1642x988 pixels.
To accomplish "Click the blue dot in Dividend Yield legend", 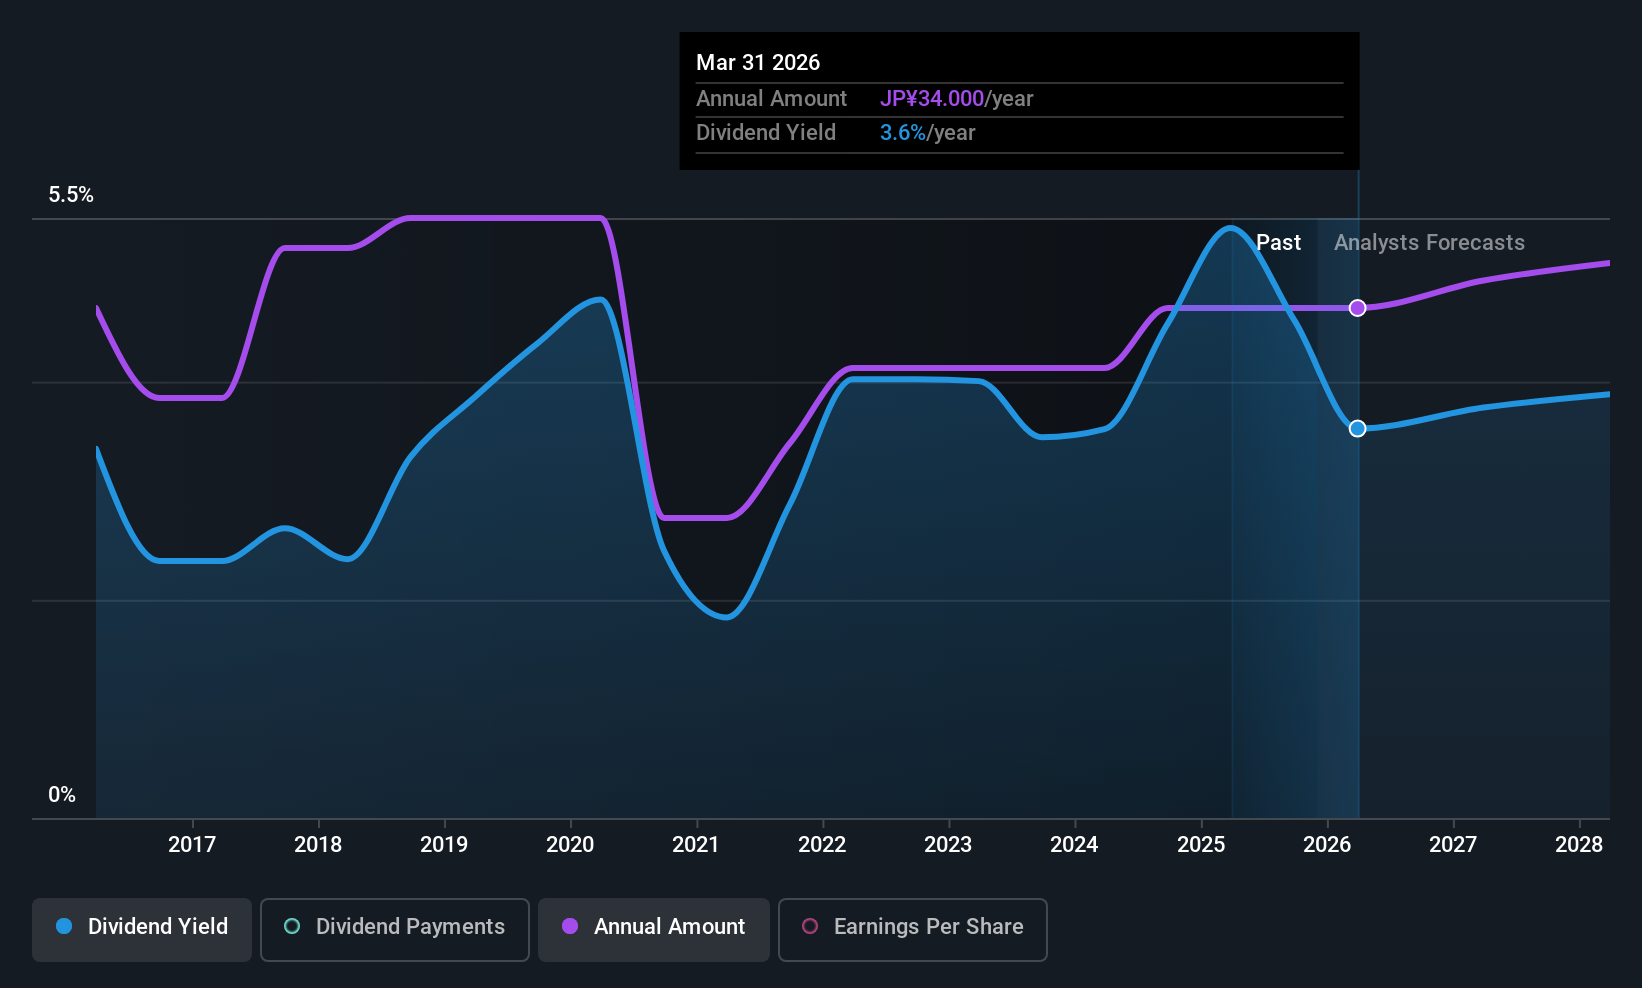I will point(64,926).
